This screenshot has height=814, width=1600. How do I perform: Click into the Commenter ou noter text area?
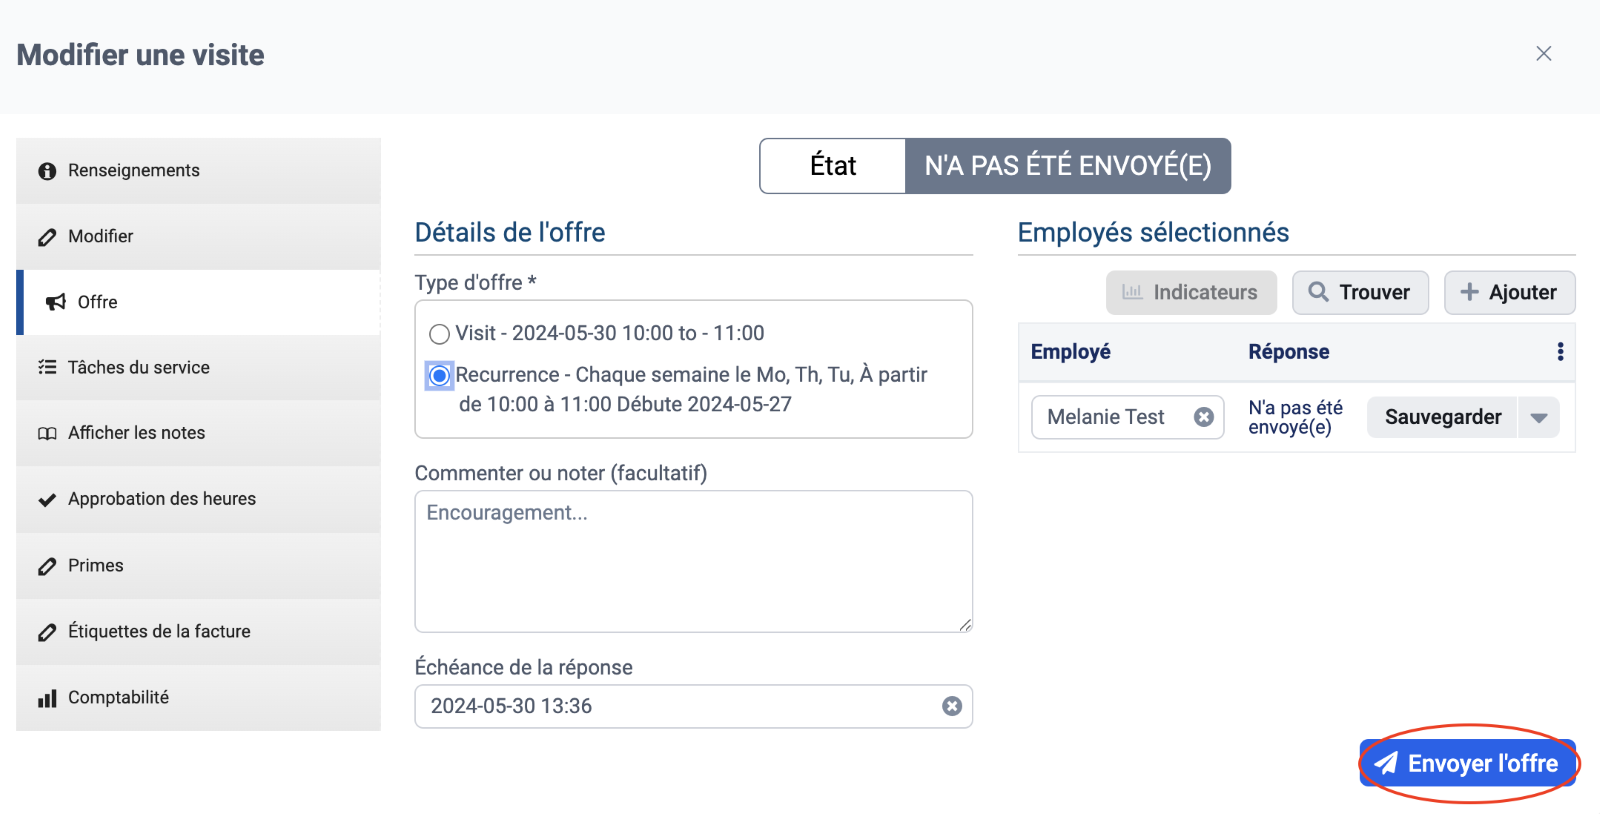pyautogui.click(x=693, y=561)
